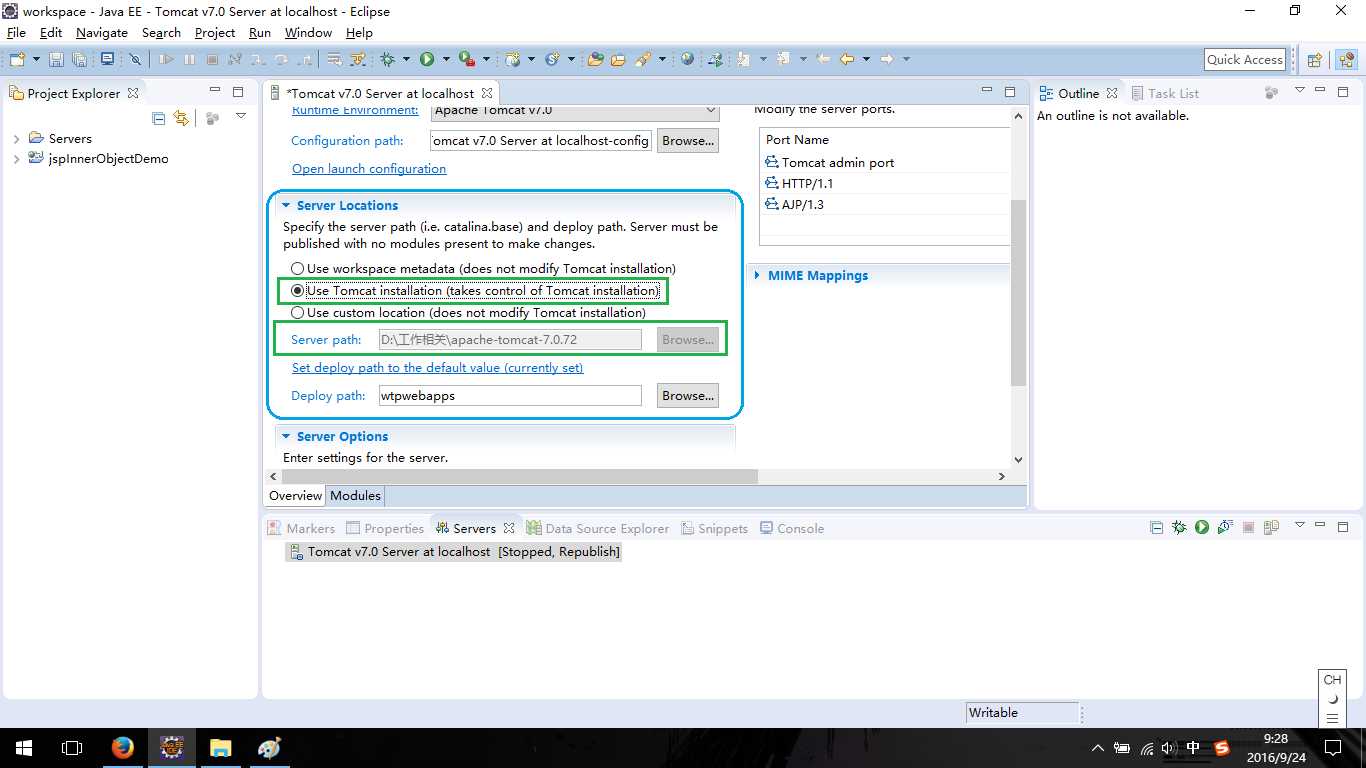Select Tomcat v7.0 Server at localhost entry

pos(454,552)
